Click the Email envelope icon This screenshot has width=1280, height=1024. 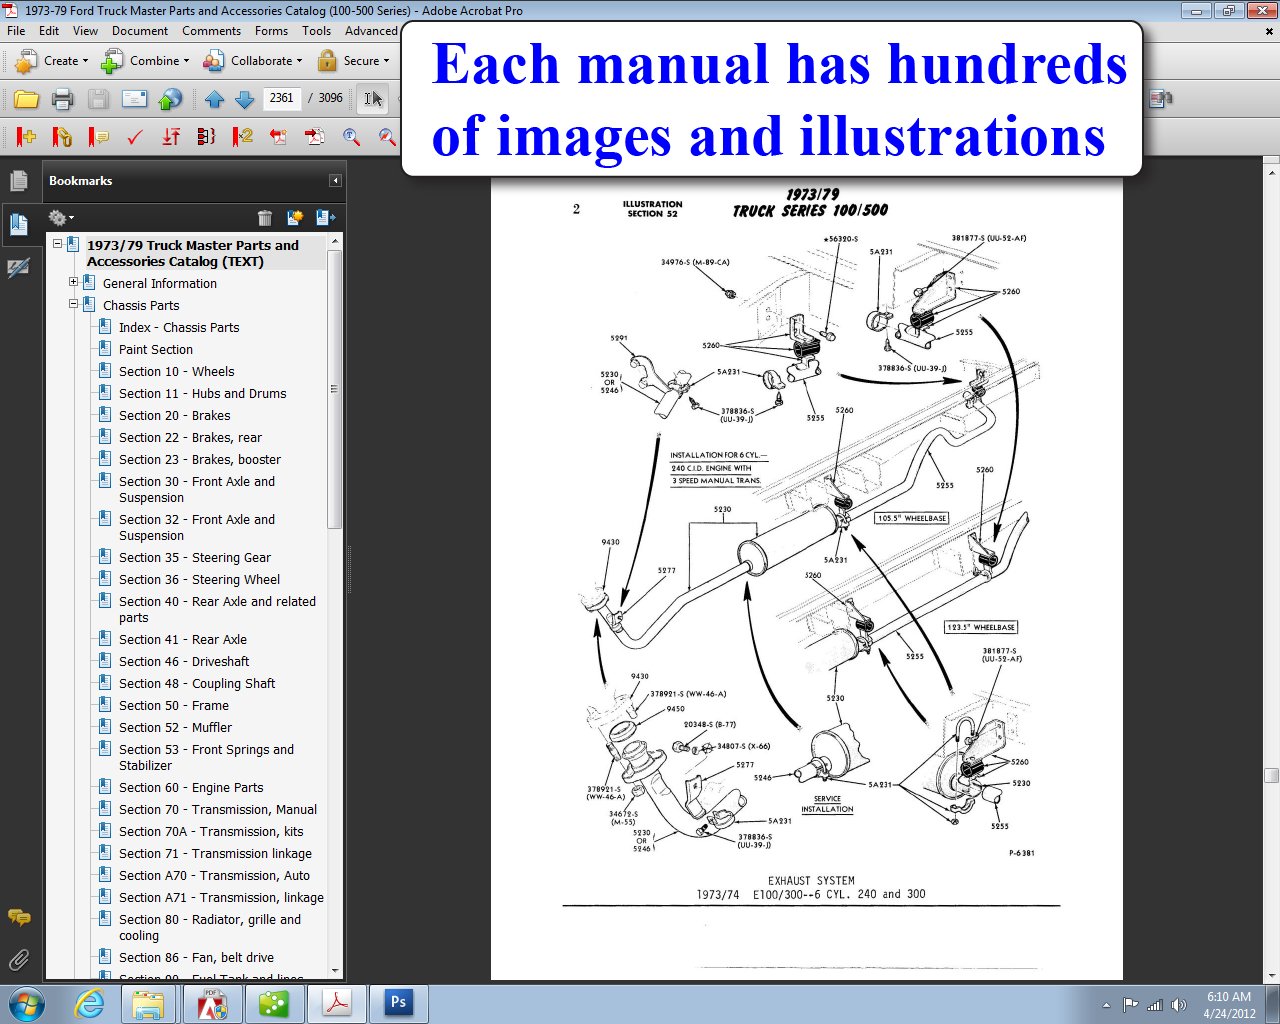[x=134, y=99]
